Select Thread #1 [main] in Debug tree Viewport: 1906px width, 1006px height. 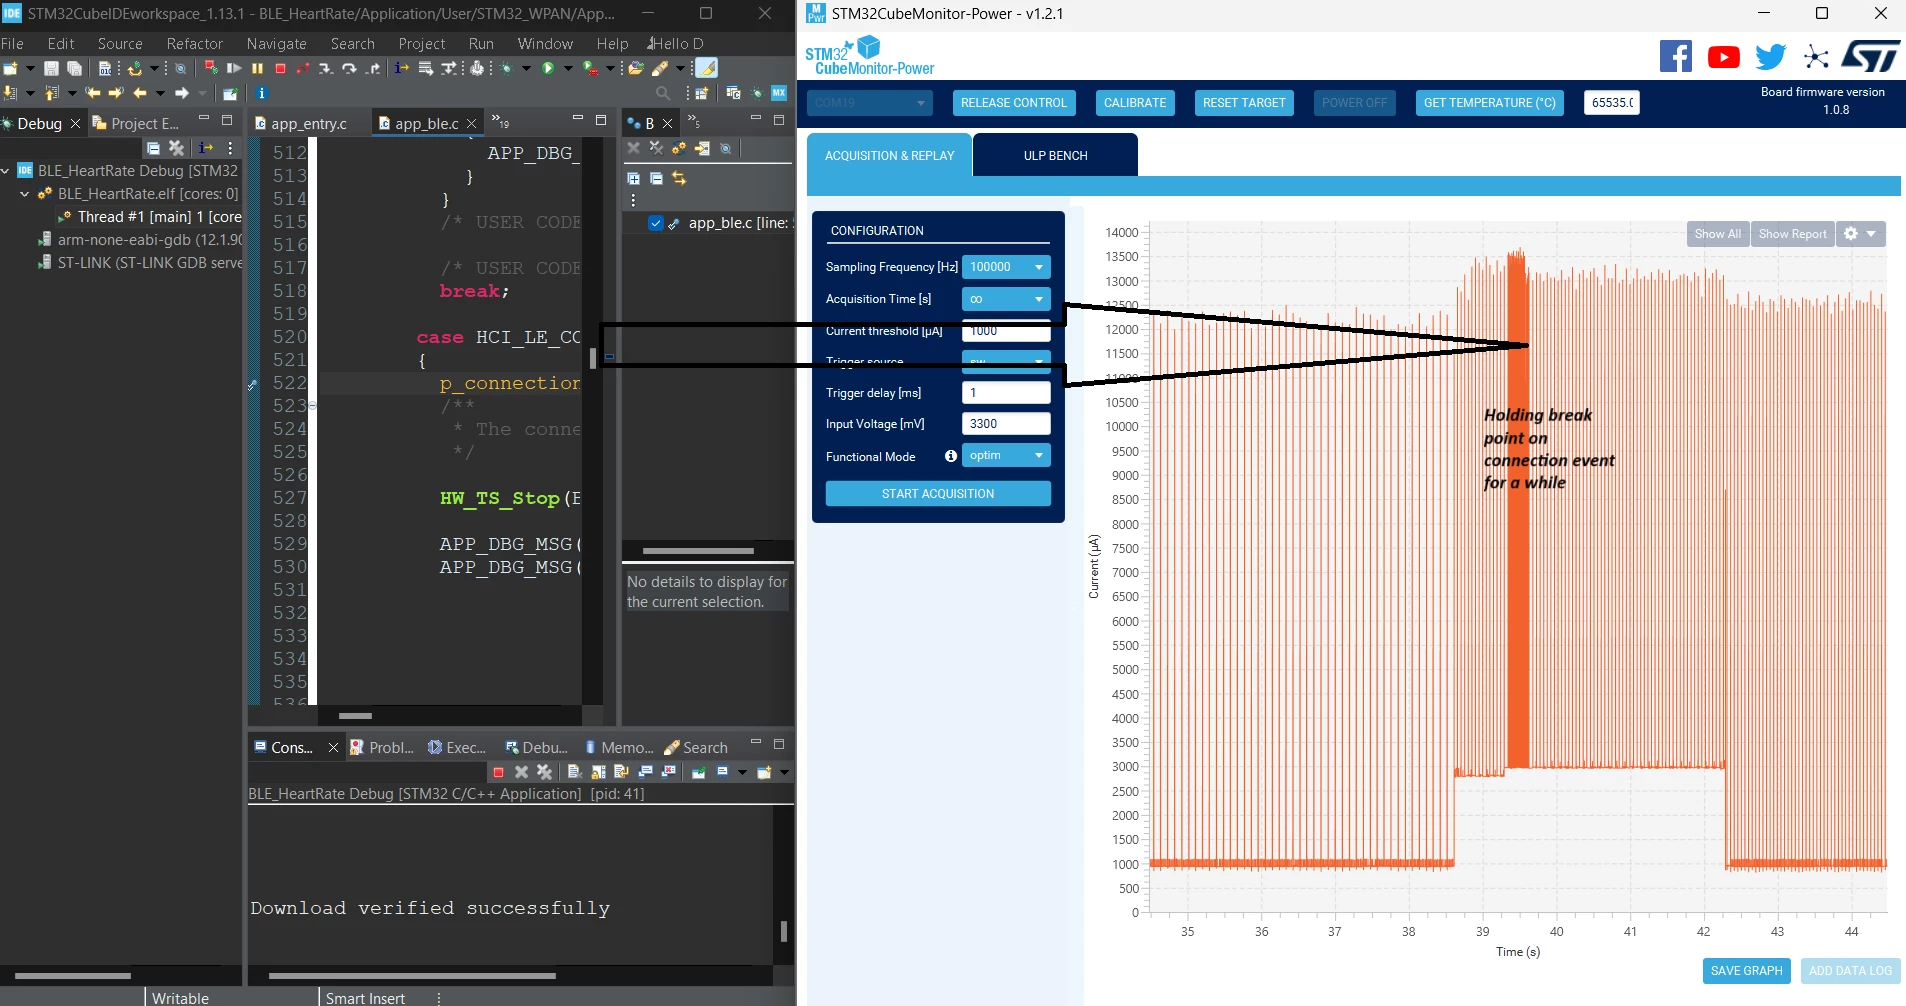[150, 217]
